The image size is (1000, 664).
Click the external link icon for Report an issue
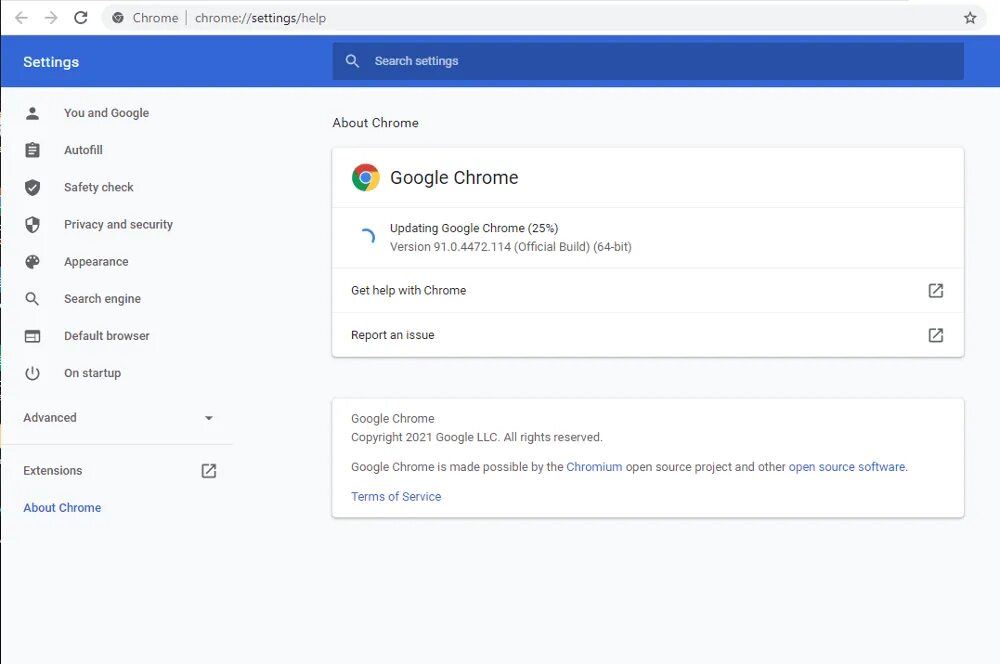(935, 335)
